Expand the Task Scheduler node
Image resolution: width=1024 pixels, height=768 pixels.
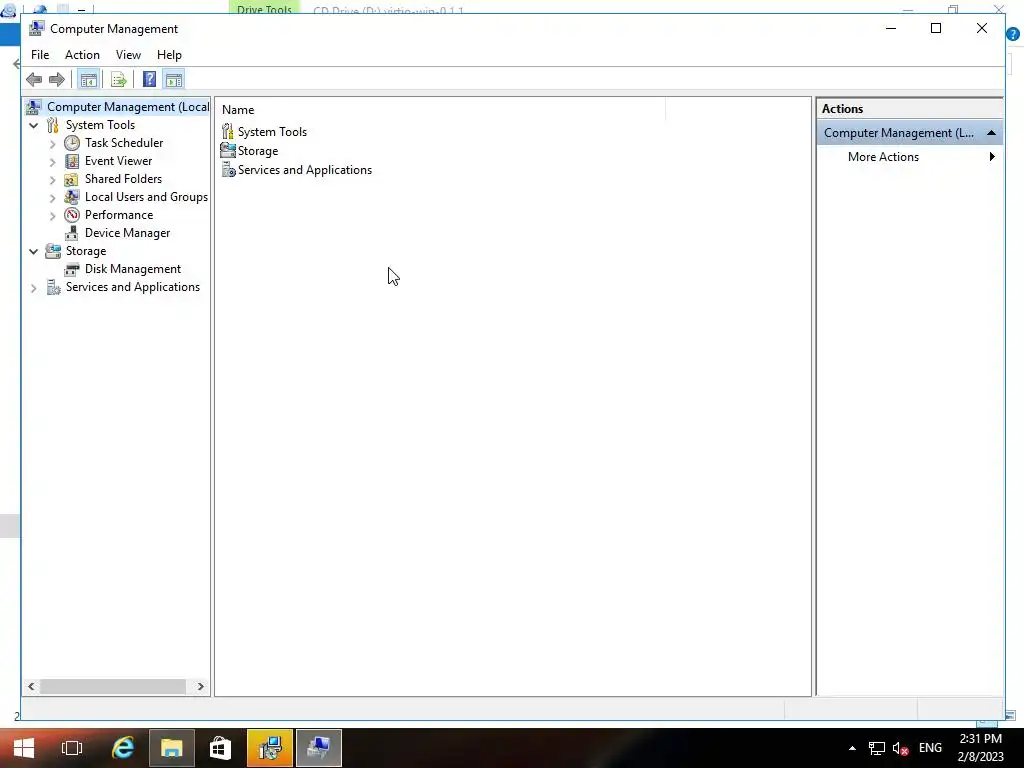click(x=53, y=144)
